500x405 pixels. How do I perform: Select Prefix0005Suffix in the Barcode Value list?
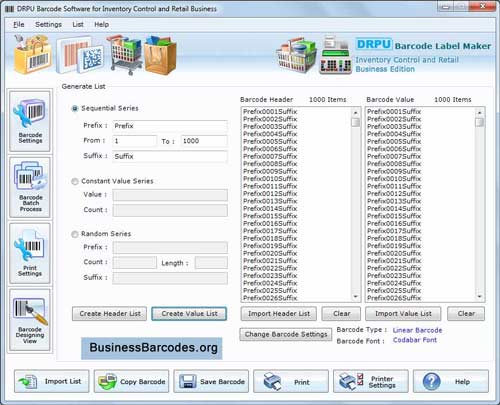pyautogui.click(x=394, y=141)
